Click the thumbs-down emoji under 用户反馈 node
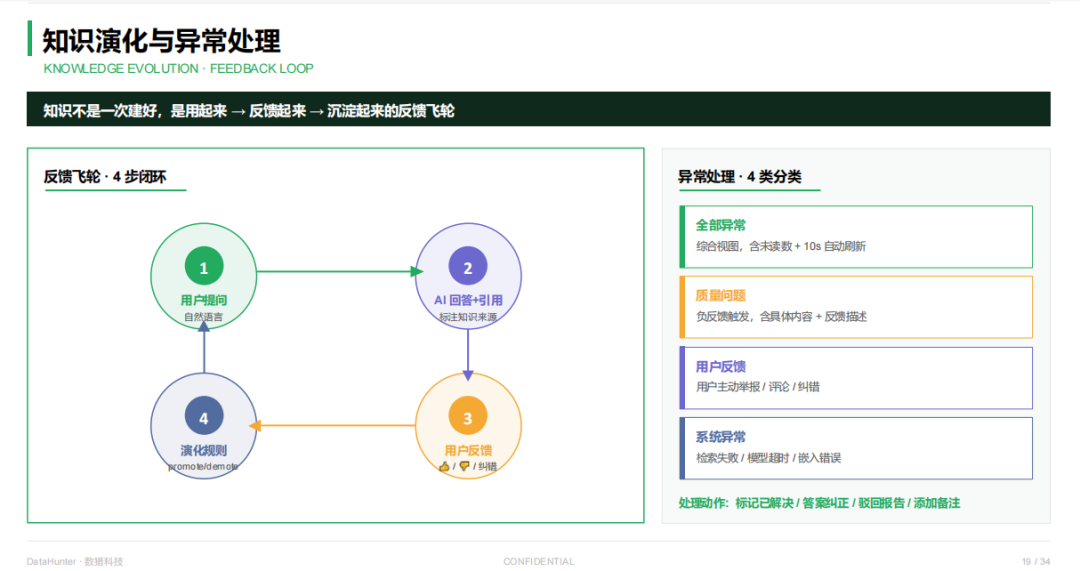Screen dimensions: 1080x571 pos(464,466)
